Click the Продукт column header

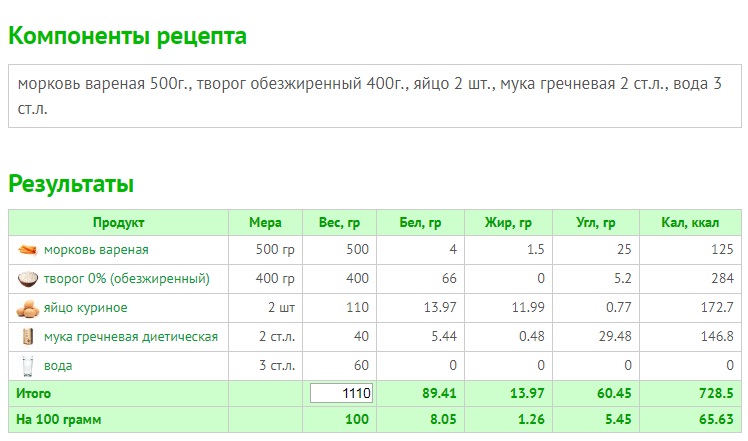coord(118,222)
